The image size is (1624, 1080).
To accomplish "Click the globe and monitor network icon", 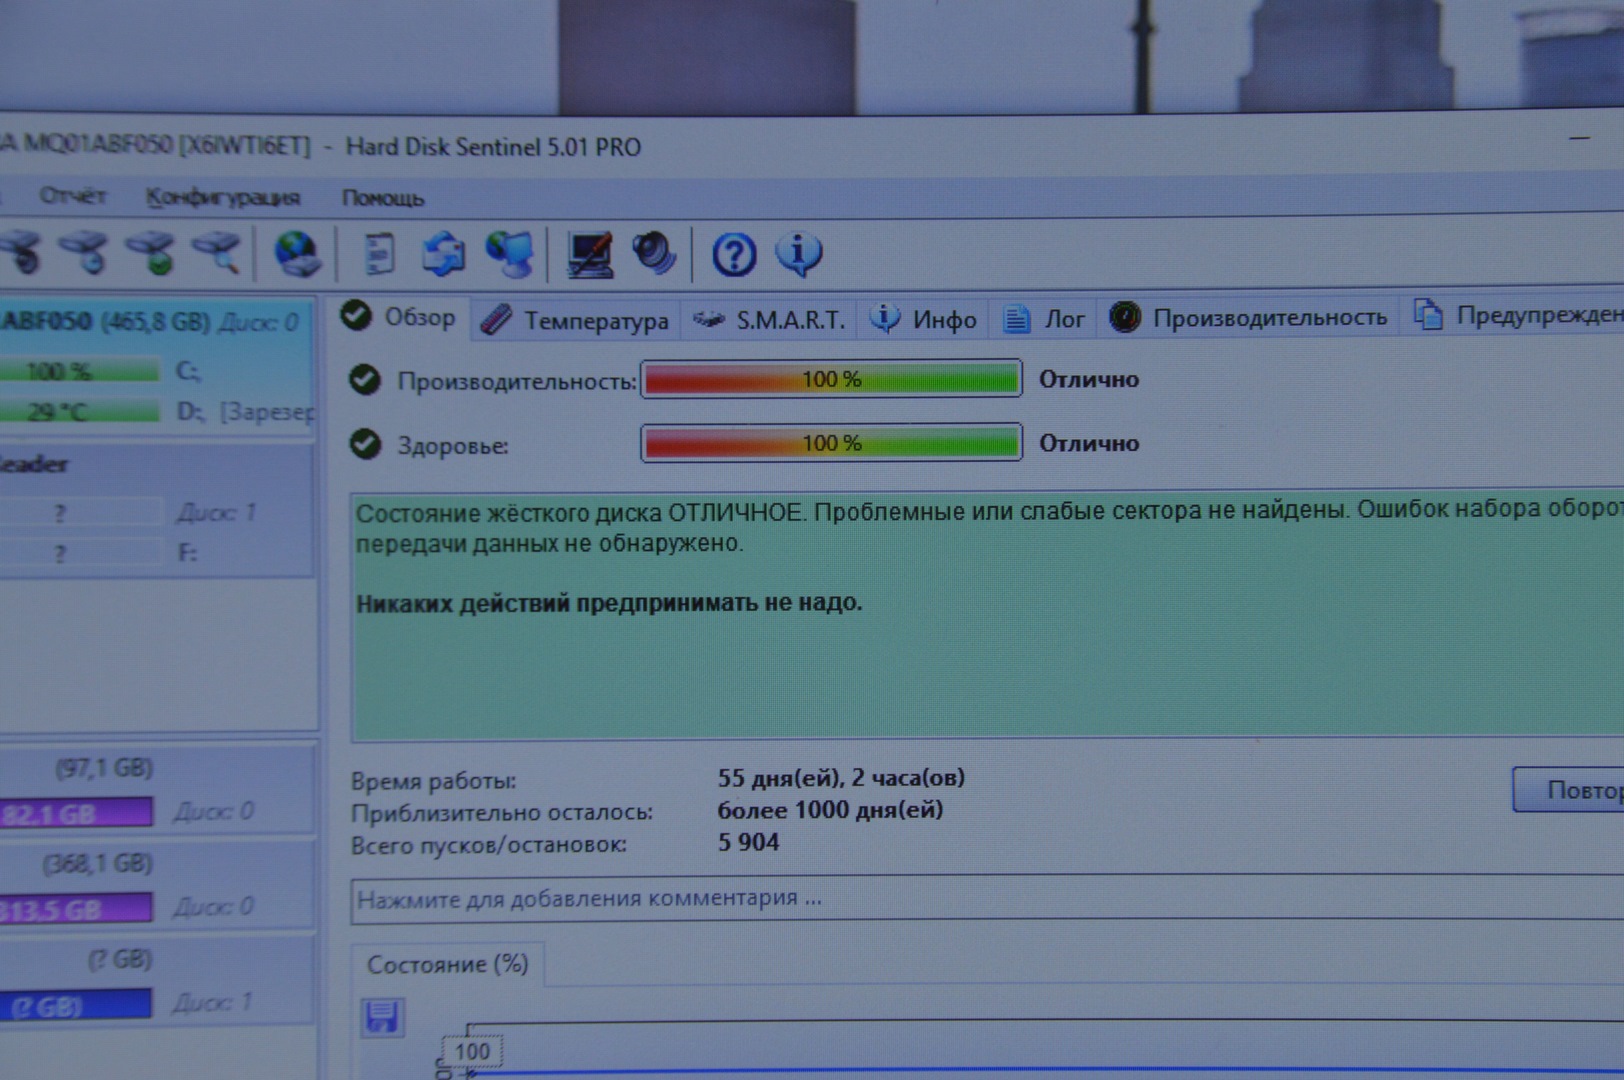I will pos(510,254).
